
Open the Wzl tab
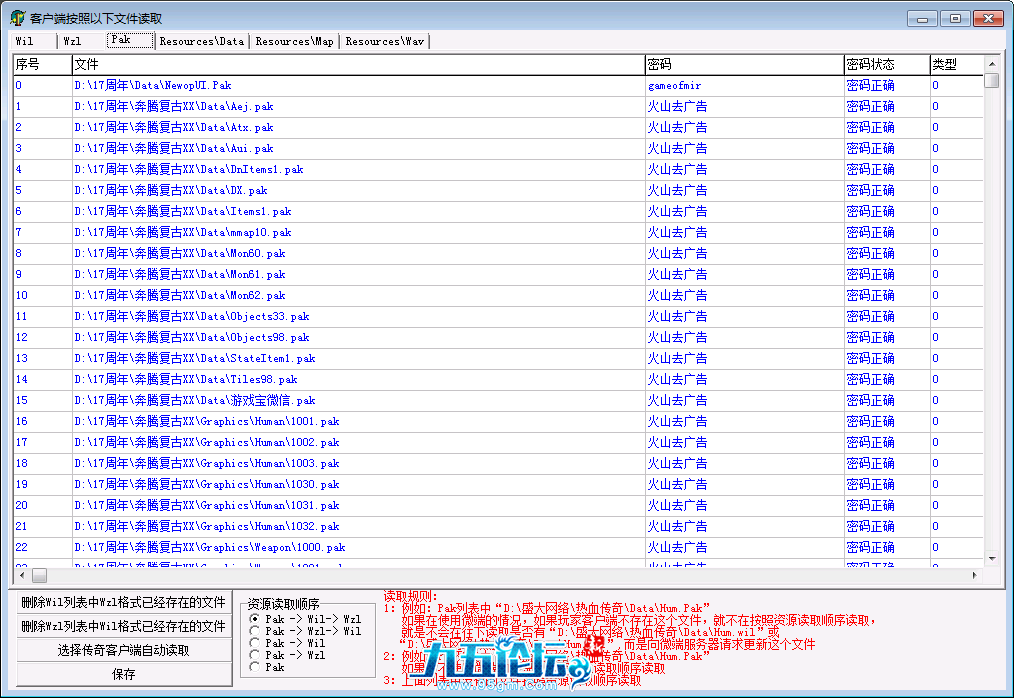pos(72,41)
